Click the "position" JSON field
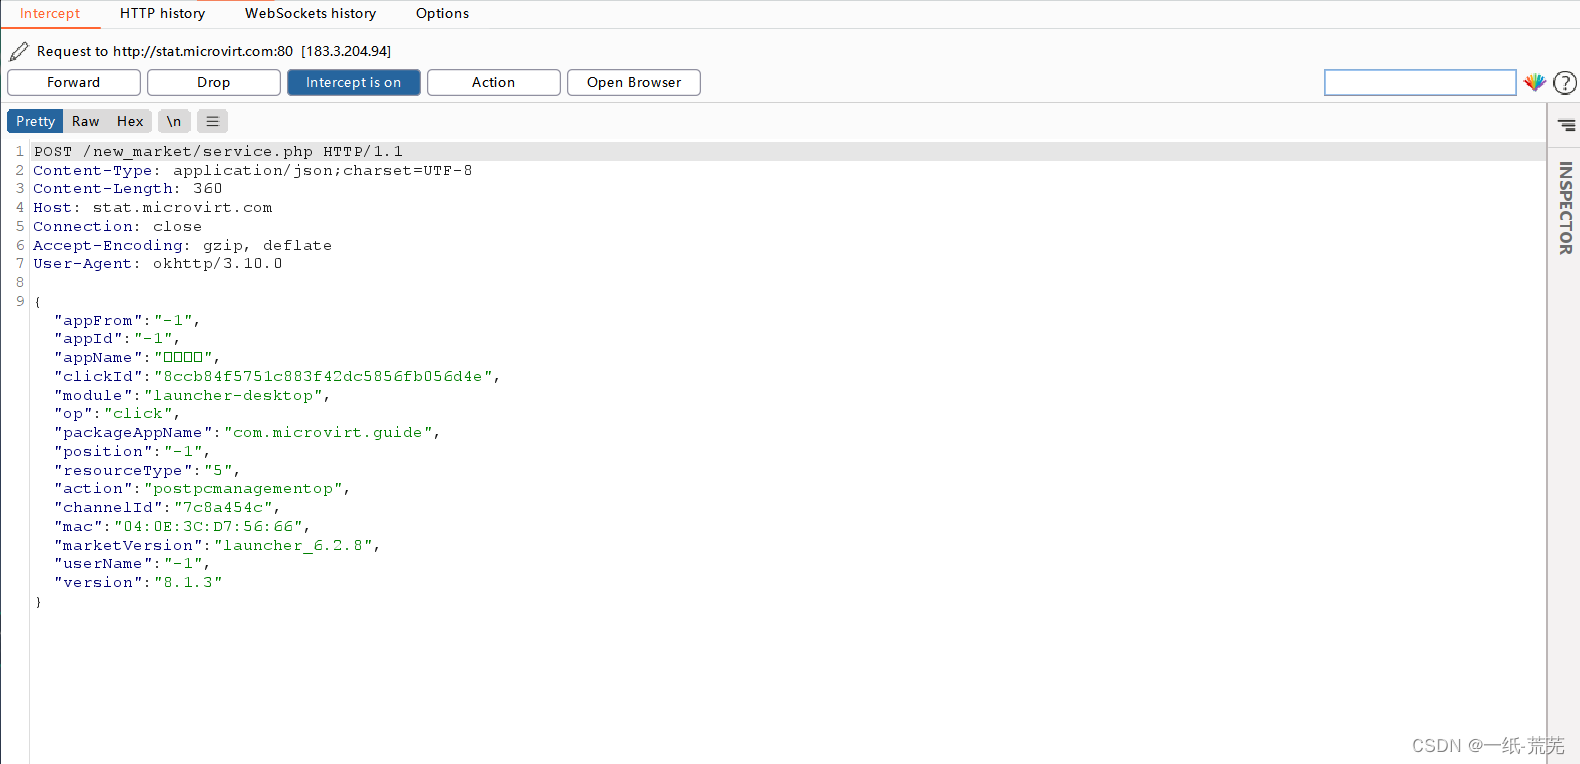The image size is (1580, 764). click(x=132, y=452)
